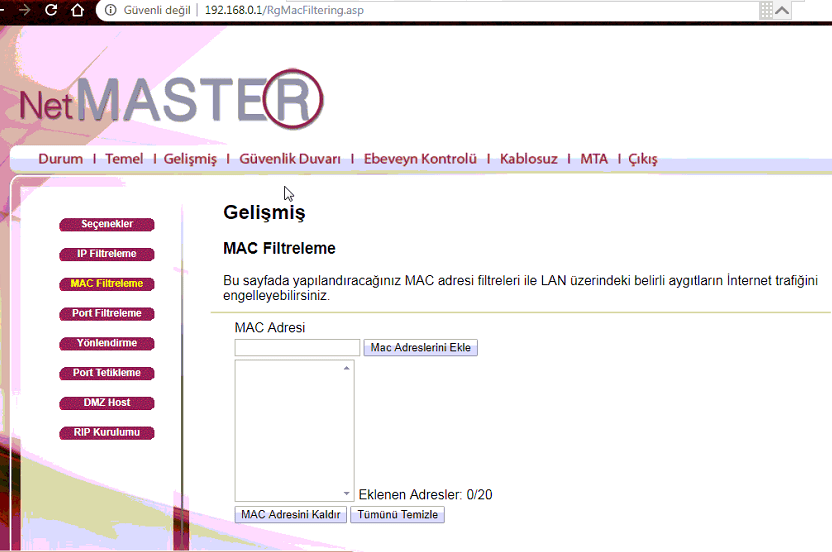Screen dimensions: 832x552
Task: Click the MAC Filtreleme page heading
Action: (279, 248)
